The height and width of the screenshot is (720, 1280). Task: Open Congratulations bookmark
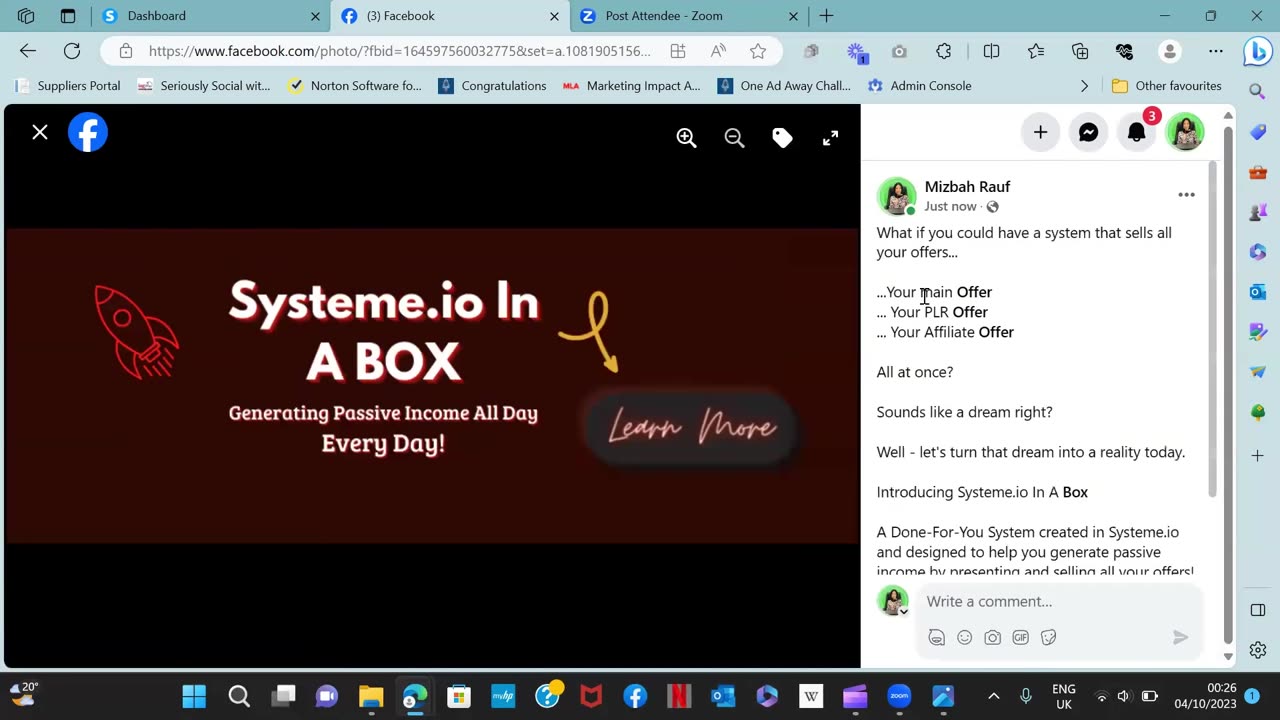492,86
